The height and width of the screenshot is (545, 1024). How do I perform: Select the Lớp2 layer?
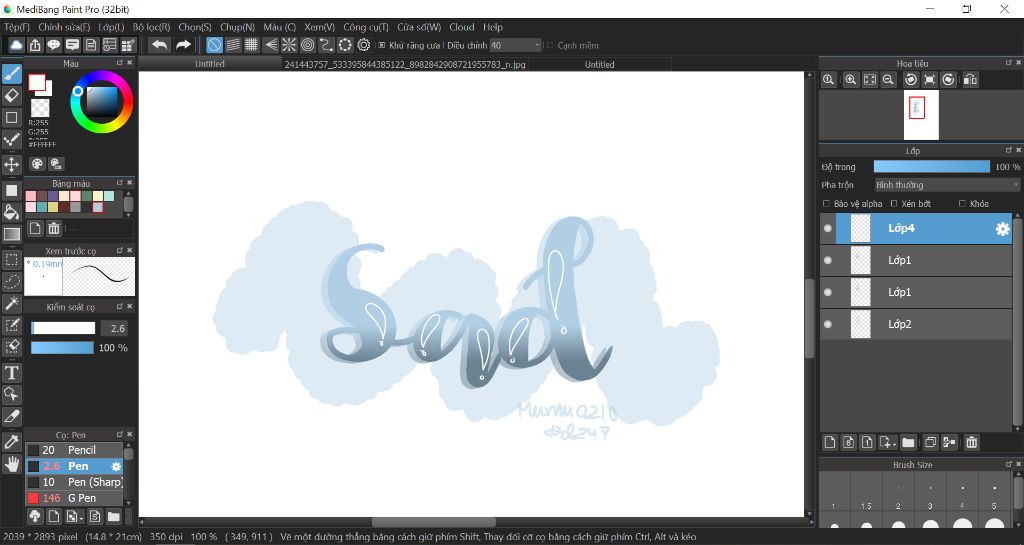(916, 324)
